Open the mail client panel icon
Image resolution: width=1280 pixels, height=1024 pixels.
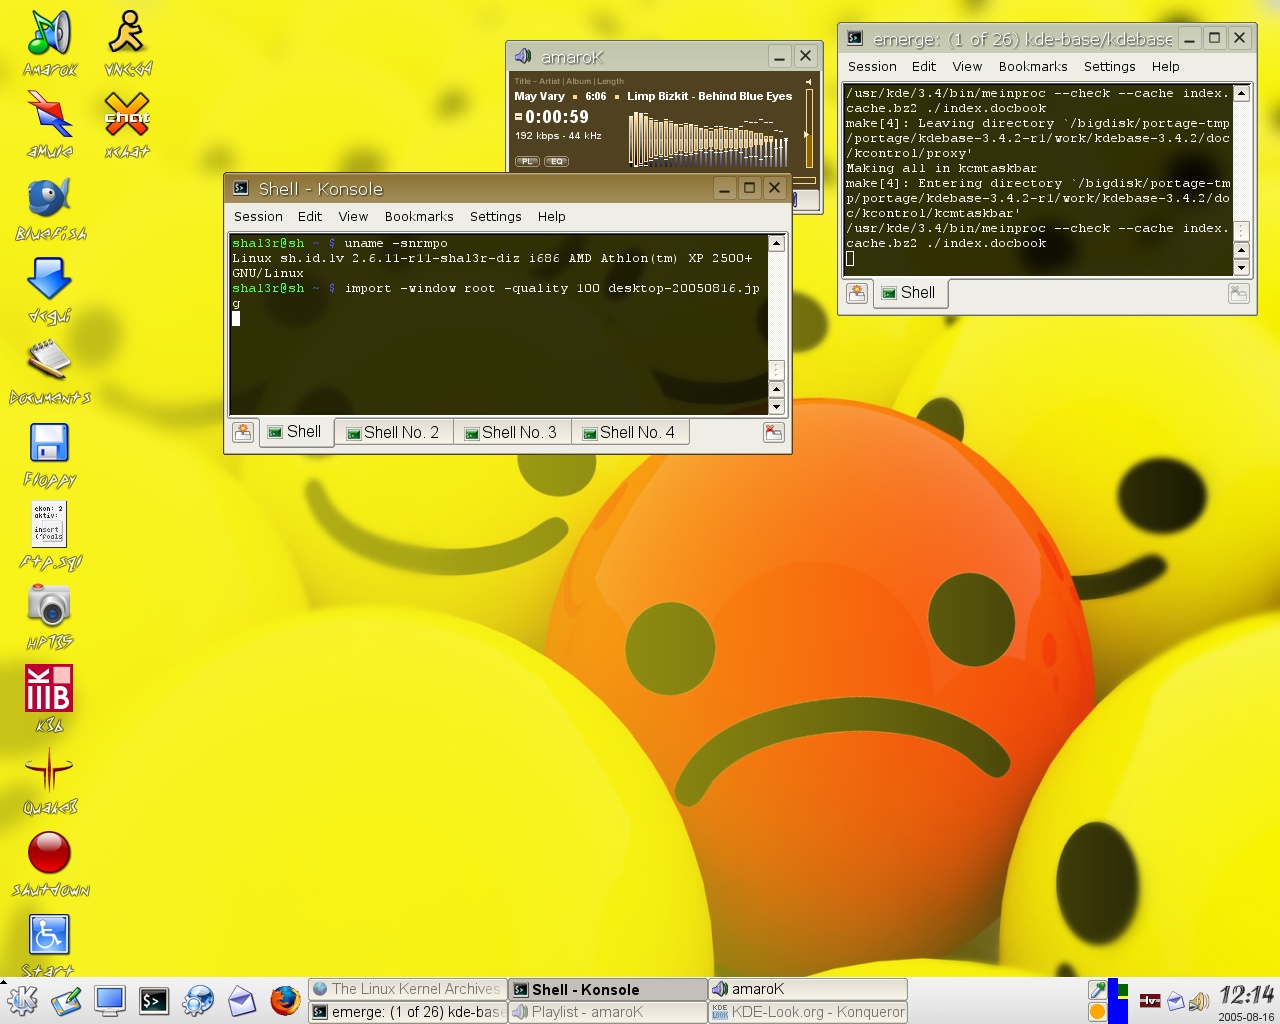[x=242, y=1000]
